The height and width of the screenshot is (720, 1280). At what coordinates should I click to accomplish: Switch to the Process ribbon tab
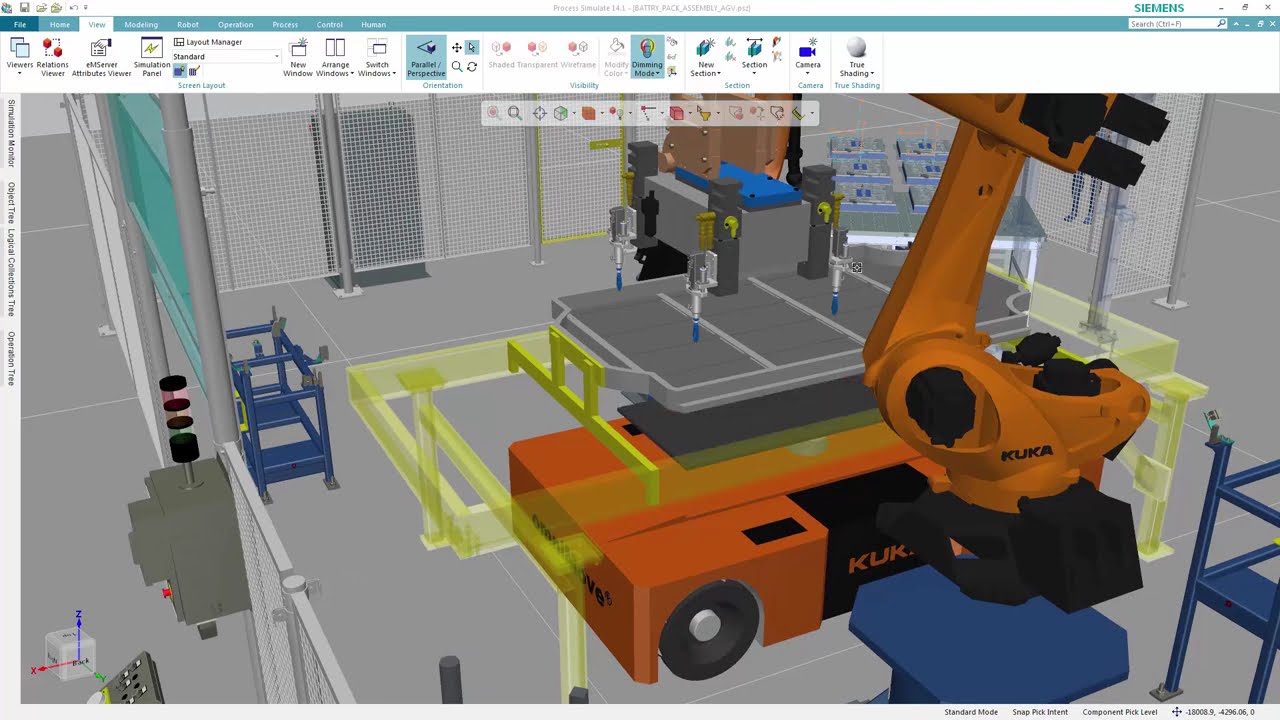pyautogui.click(x=285, y=24)
